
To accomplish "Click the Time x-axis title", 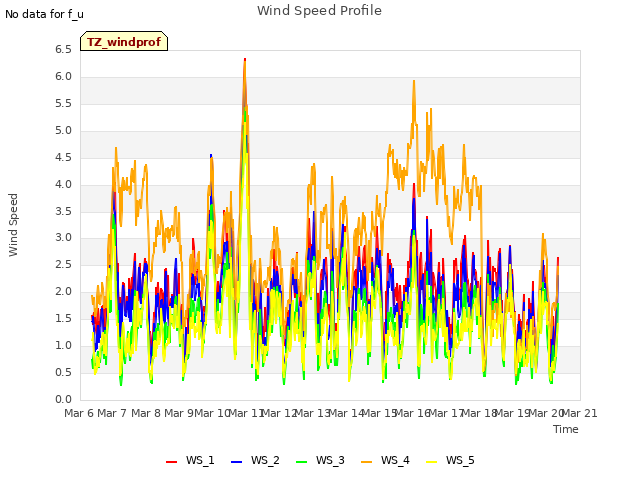I will coord(566,429).
